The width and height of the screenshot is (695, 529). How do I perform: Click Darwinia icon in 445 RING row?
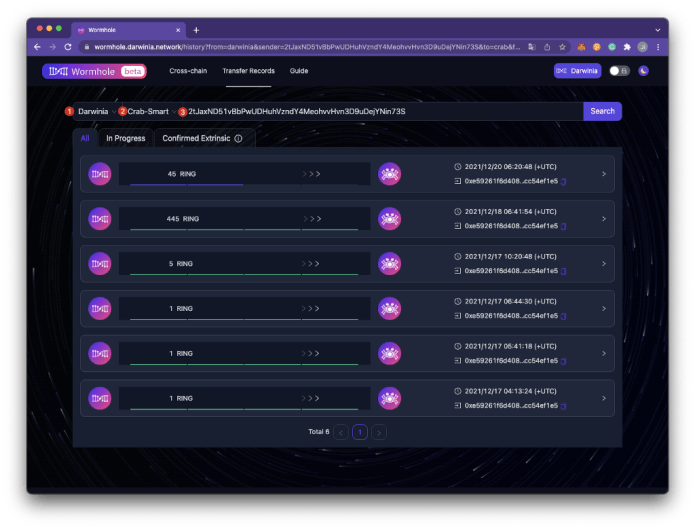click(100, 219)
